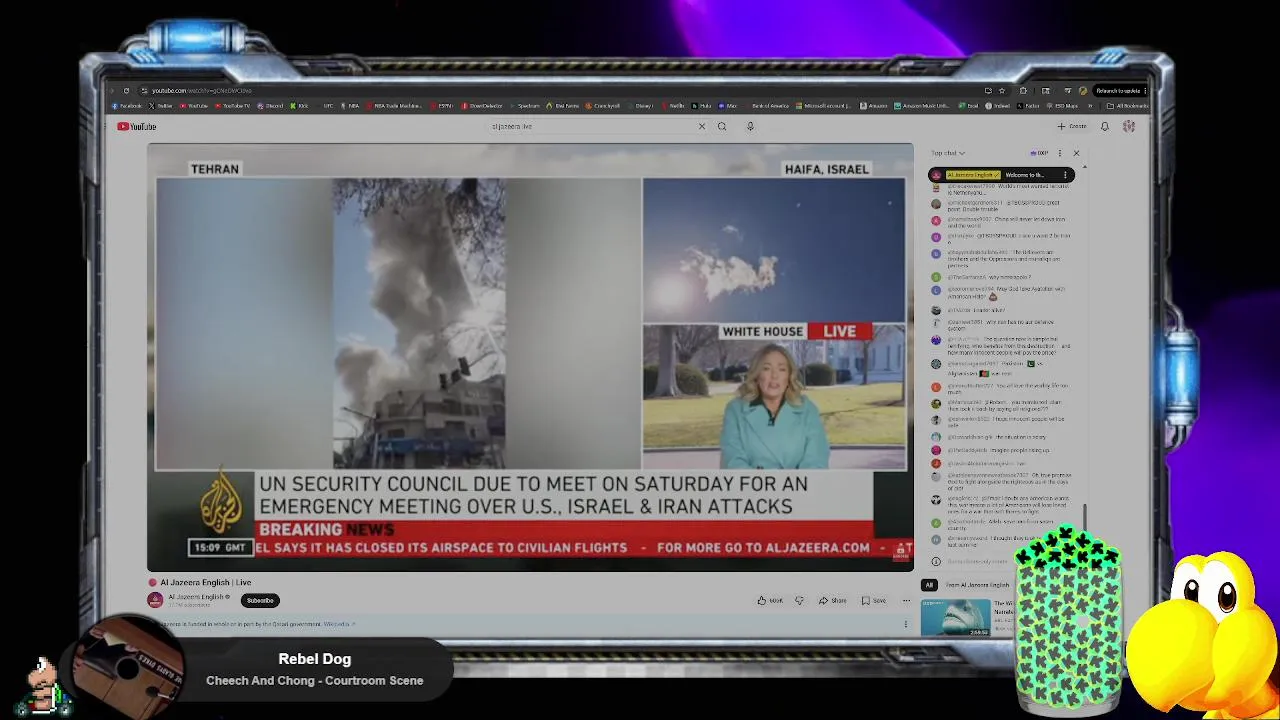The image size is (1280, 720).
Task: Start voice search with microphone icon
Action: (x=750, y=126)
